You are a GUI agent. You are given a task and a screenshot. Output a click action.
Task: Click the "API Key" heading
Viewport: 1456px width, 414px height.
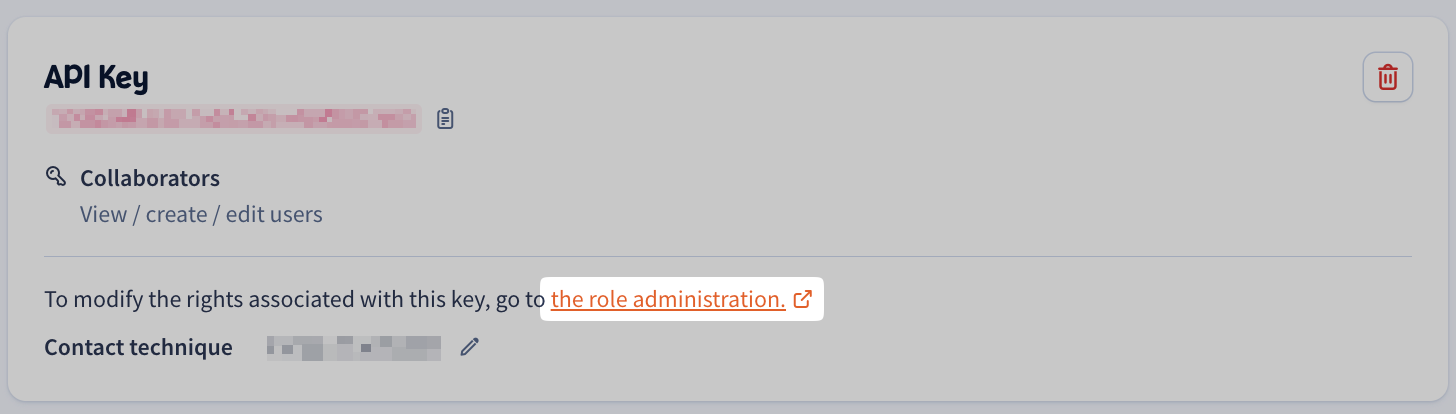(x=96, y=77)
